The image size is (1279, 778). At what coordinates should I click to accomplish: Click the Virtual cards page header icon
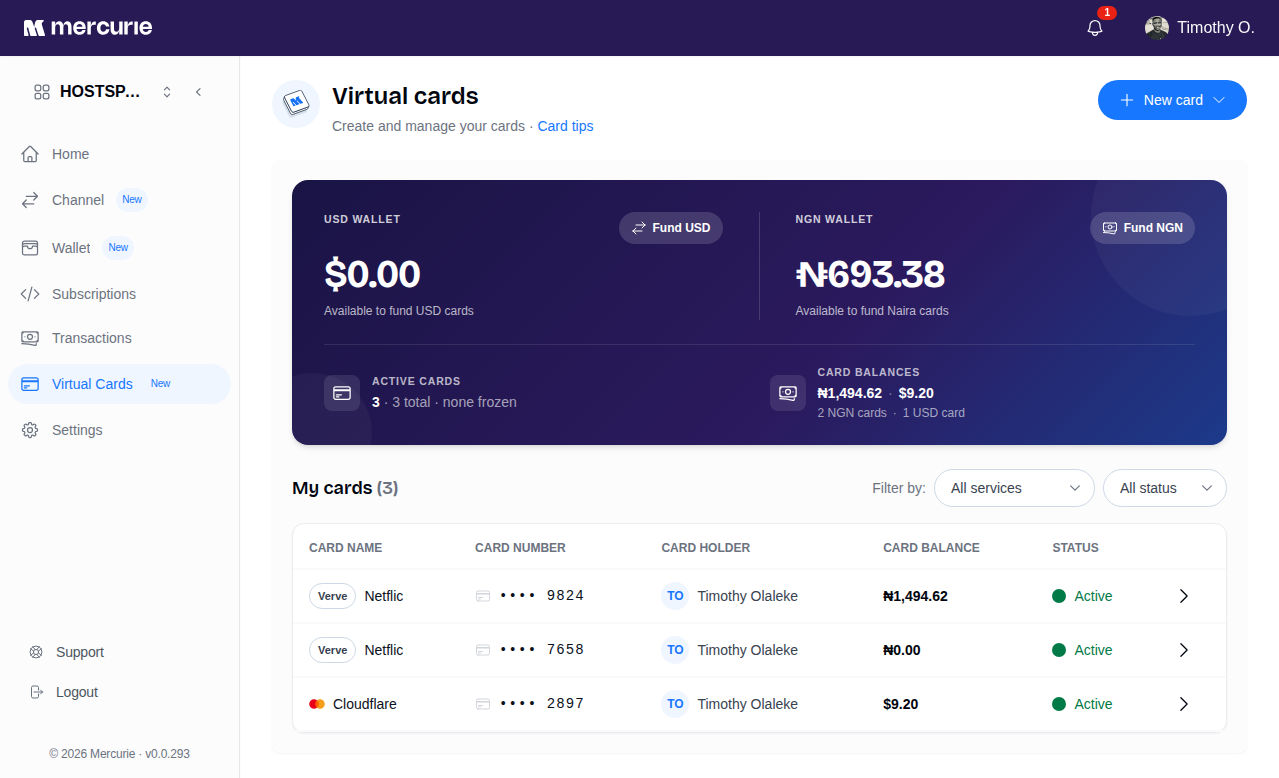(x=296, y=104)
